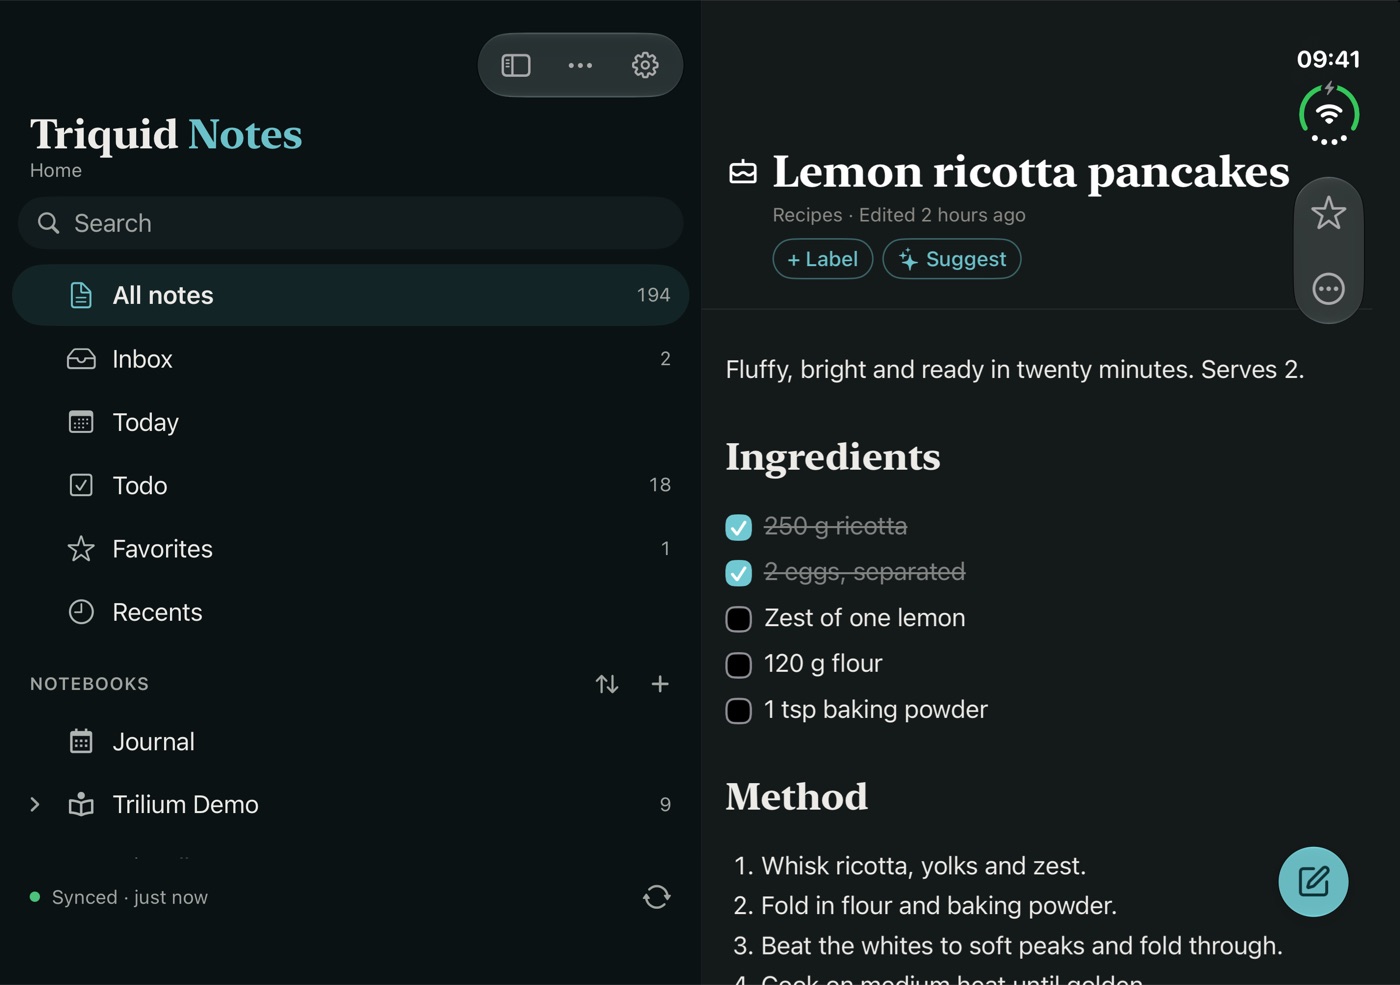Tap the floating edit note button
1400x985 pixels.
tap(1313, 881)
